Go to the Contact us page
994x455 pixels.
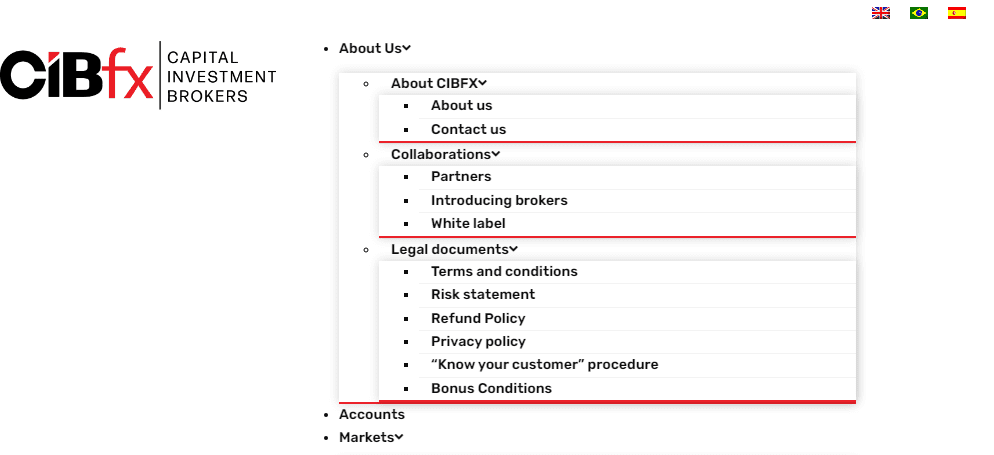pyautogui.click(x=468, y=129)
